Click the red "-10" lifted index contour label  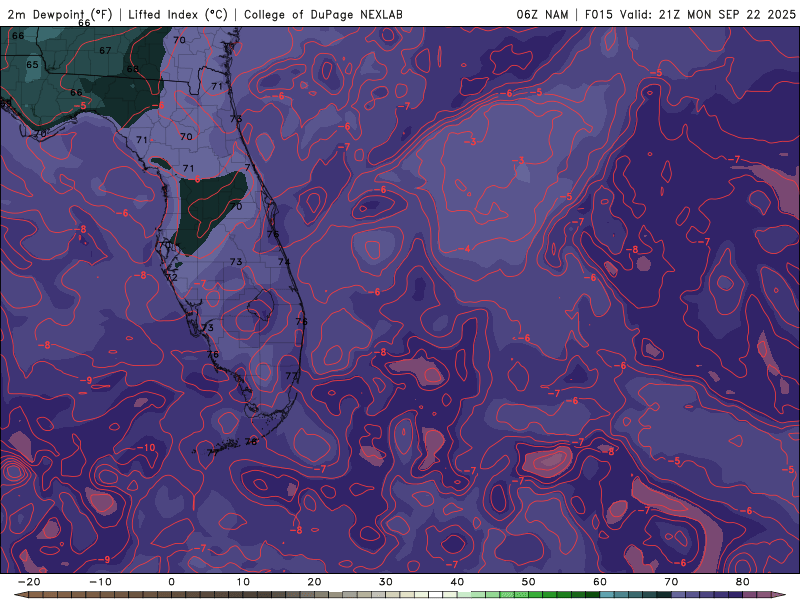click(x=146, y=447)
